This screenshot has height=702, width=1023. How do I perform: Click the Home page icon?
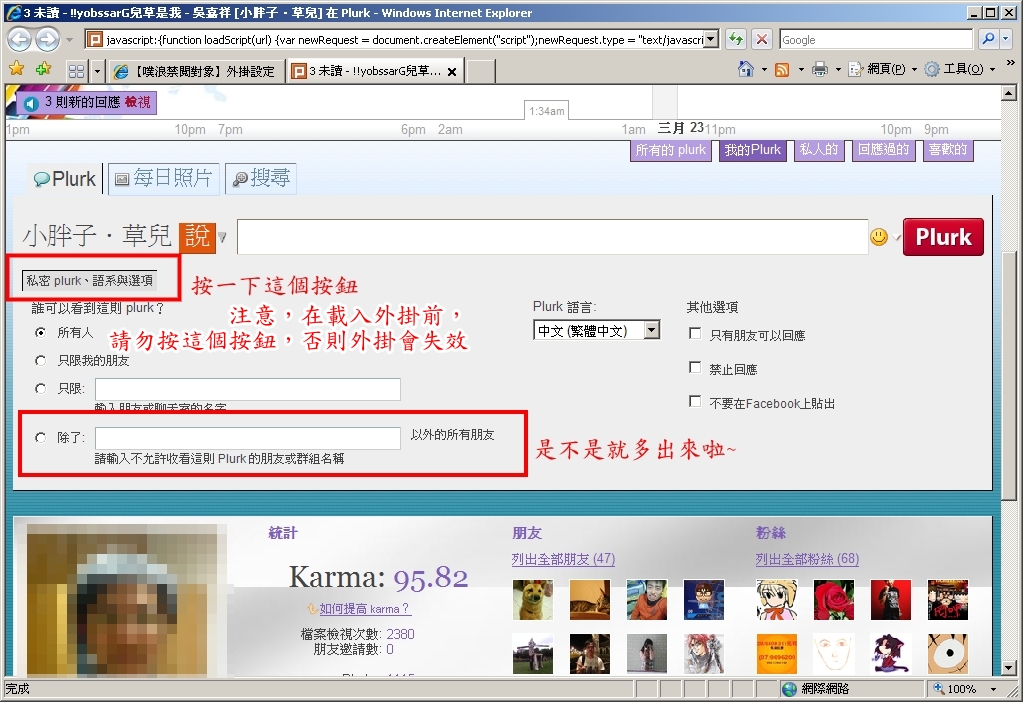click(745, 70)
